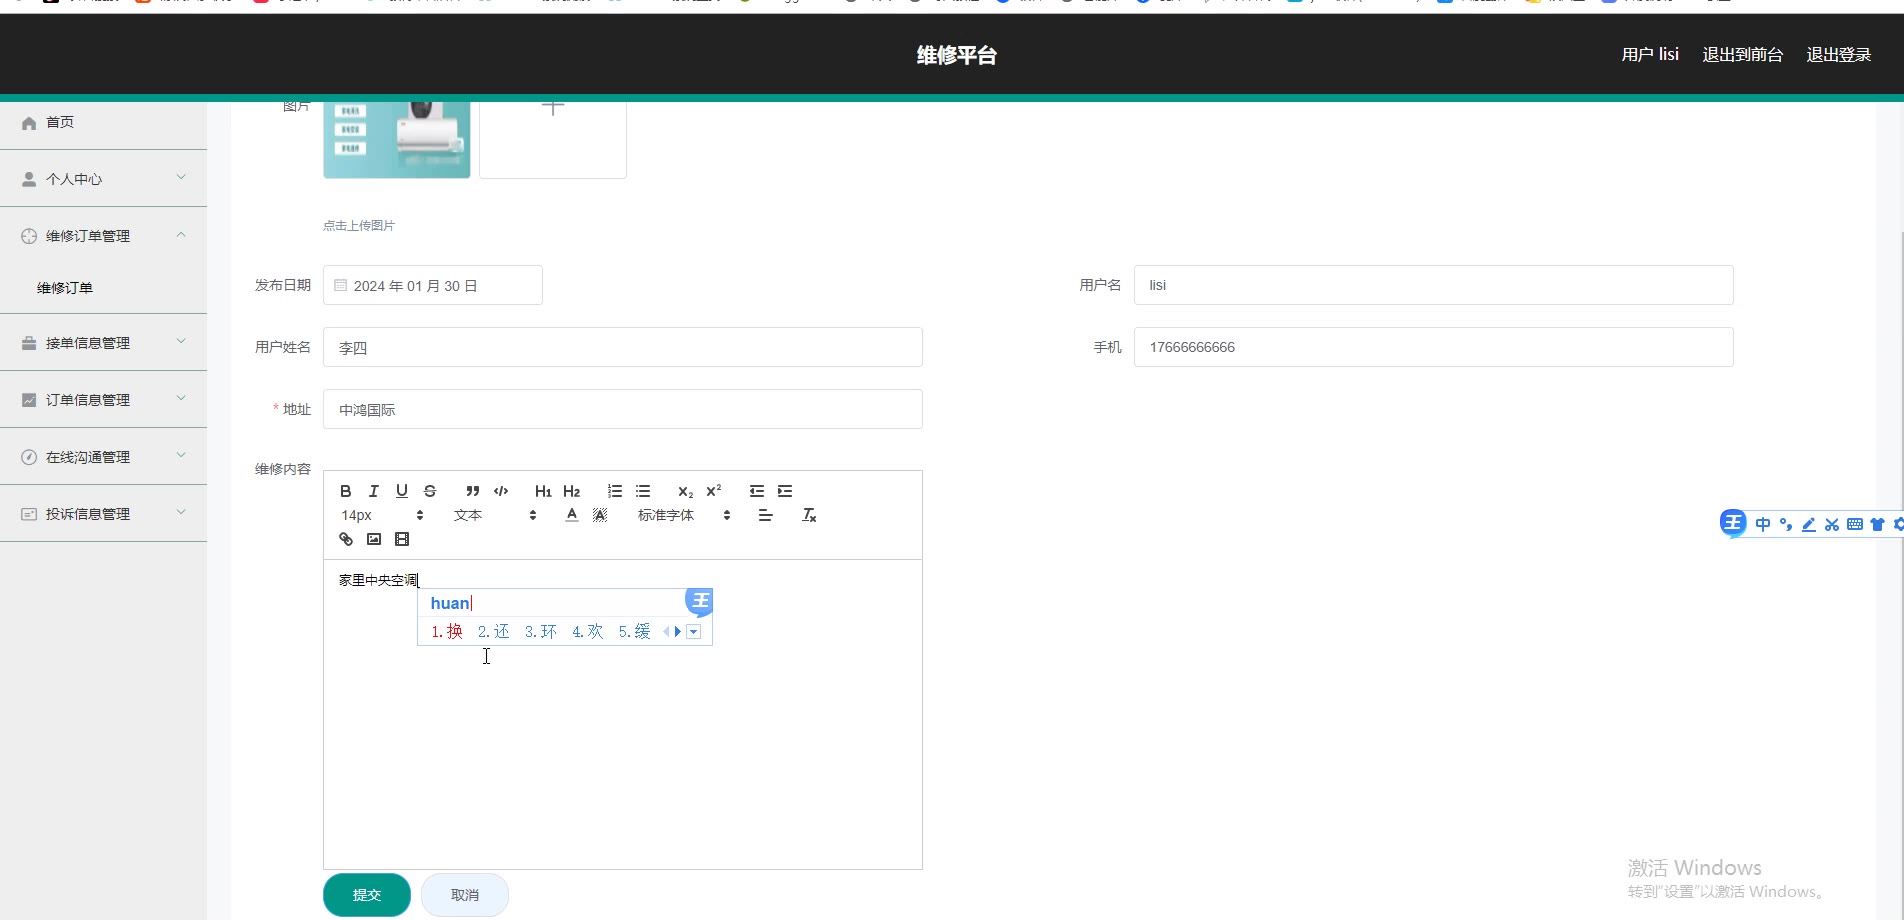Expand the 个人中心 sidebar menu

coord(103,179)
